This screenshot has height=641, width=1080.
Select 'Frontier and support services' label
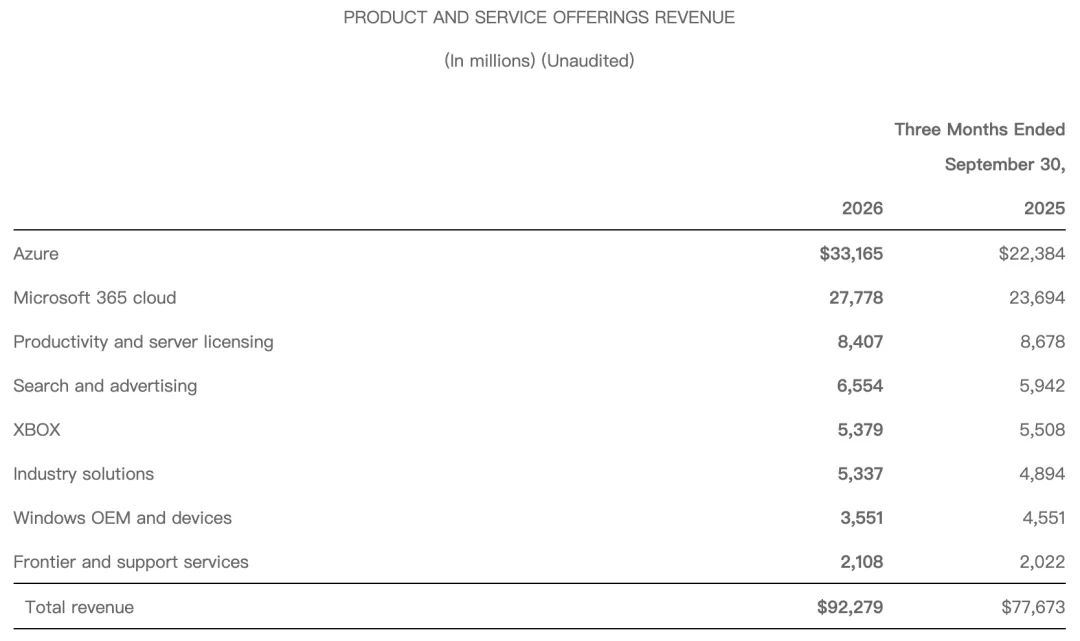pos(131,562)
